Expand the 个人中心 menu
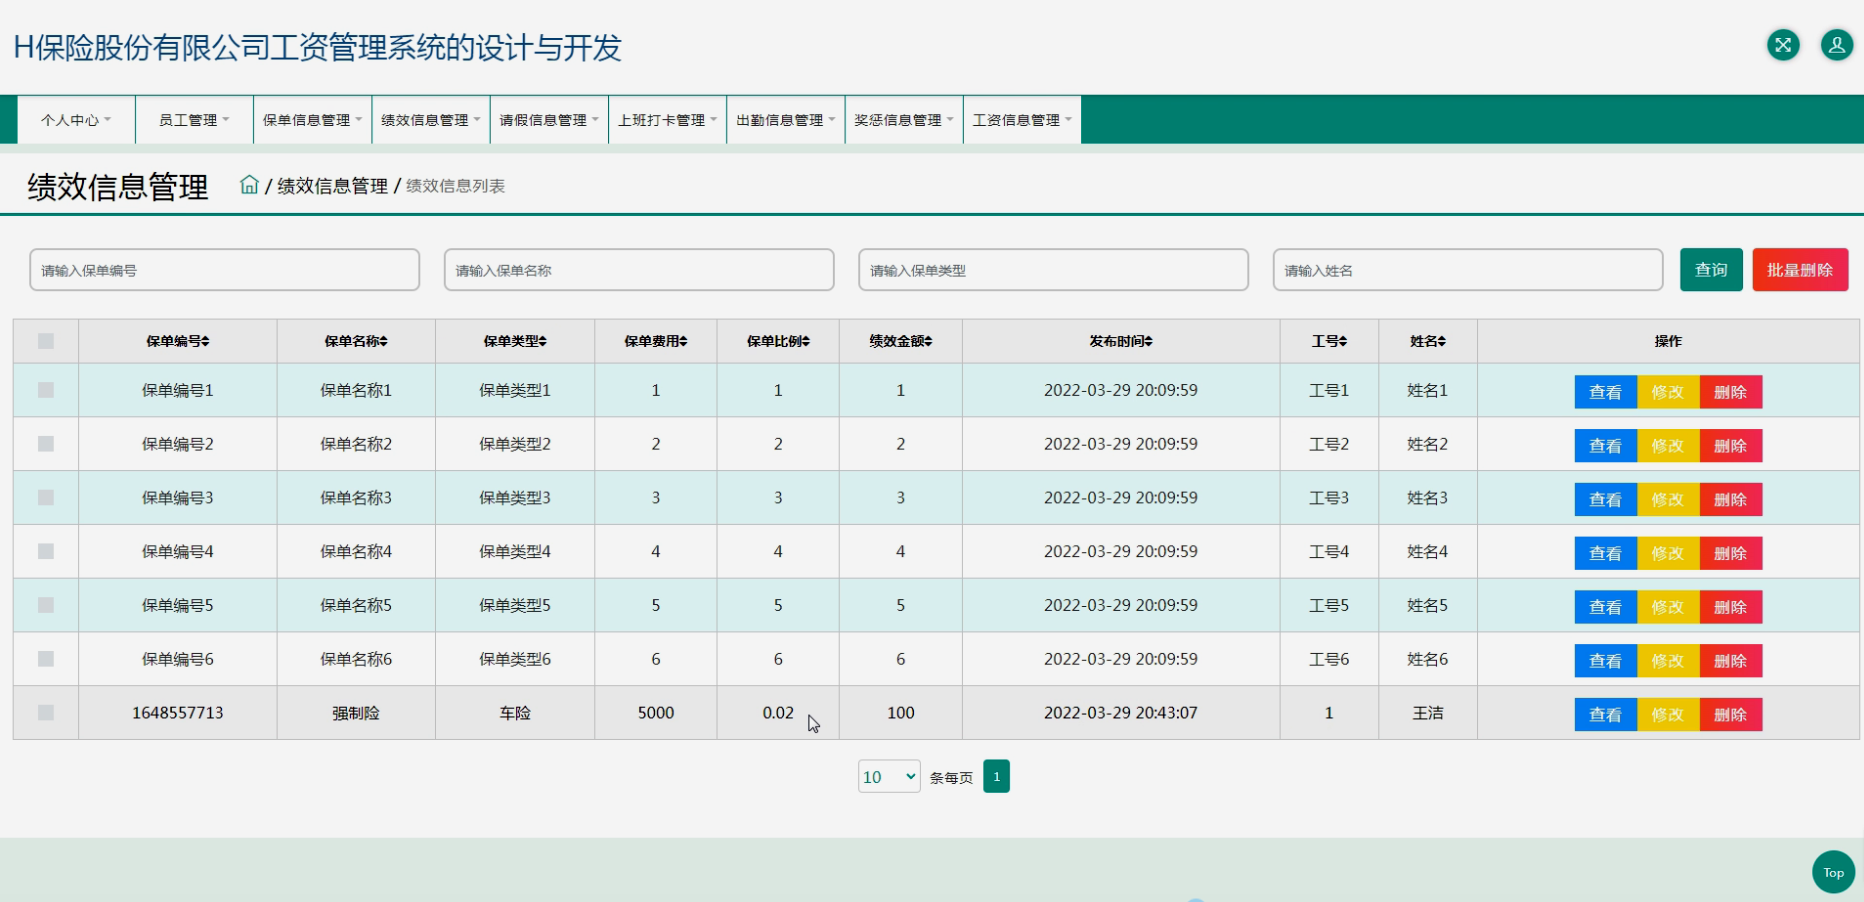This screenshot has width=1864, height=902. coord(76,120)
